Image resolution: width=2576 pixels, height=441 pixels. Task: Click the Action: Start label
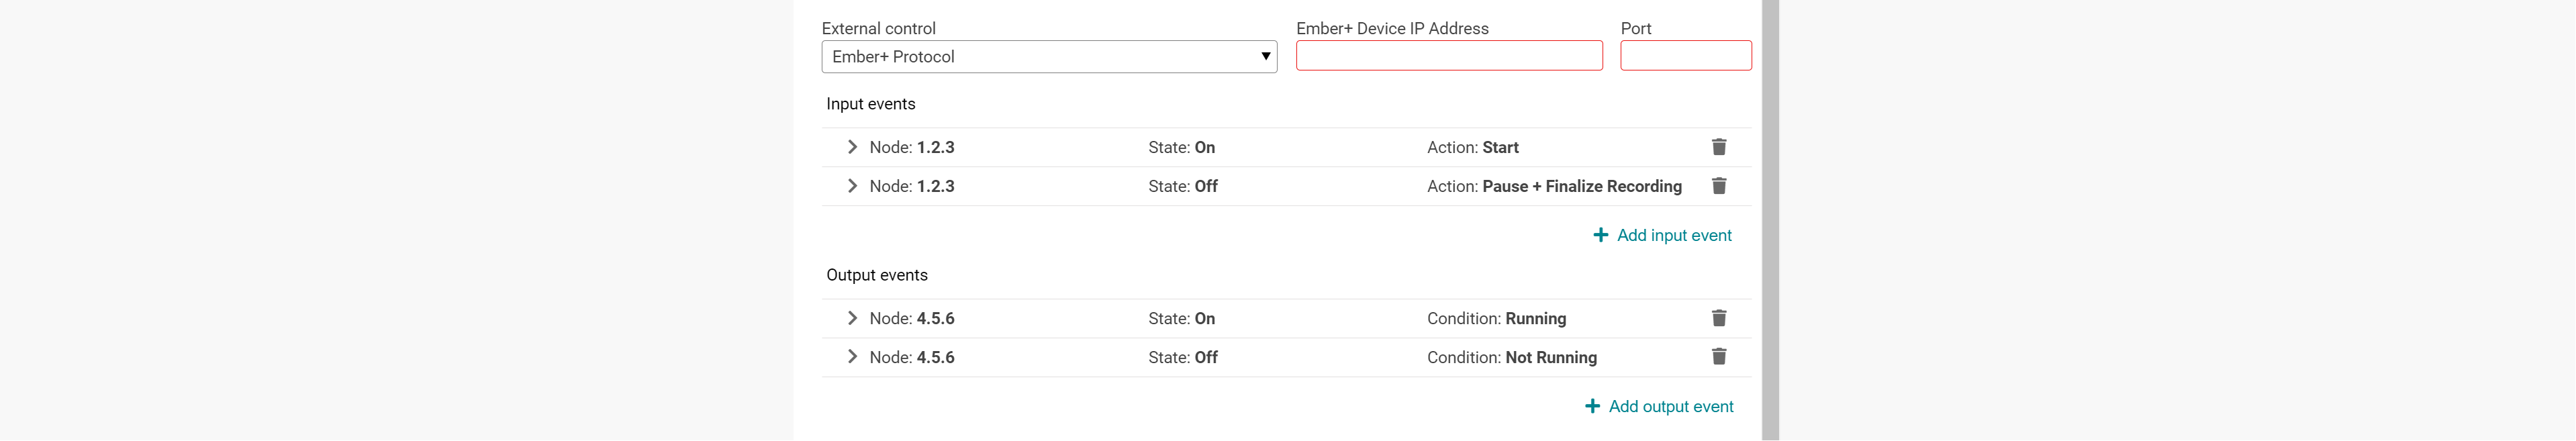point(1472,147)
